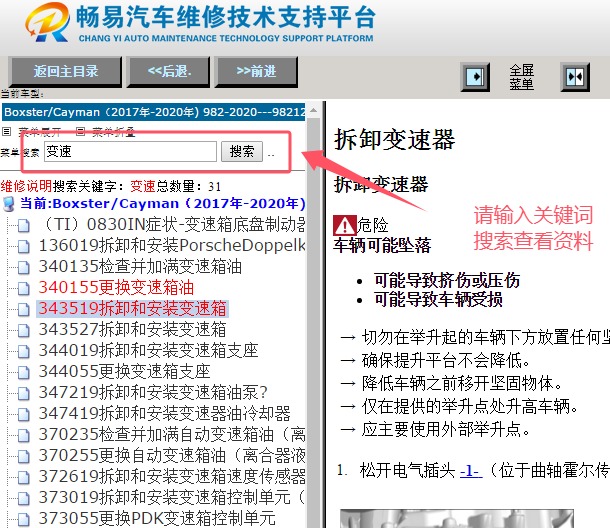Open 136019拆卸和安装PorscheDoppelk entry
Viewport: 610px width, 528px height.
(x=172, y=246)
